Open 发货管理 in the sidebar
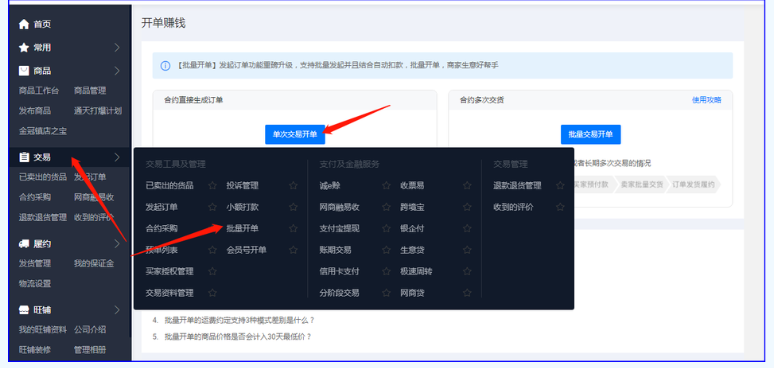 35,263
